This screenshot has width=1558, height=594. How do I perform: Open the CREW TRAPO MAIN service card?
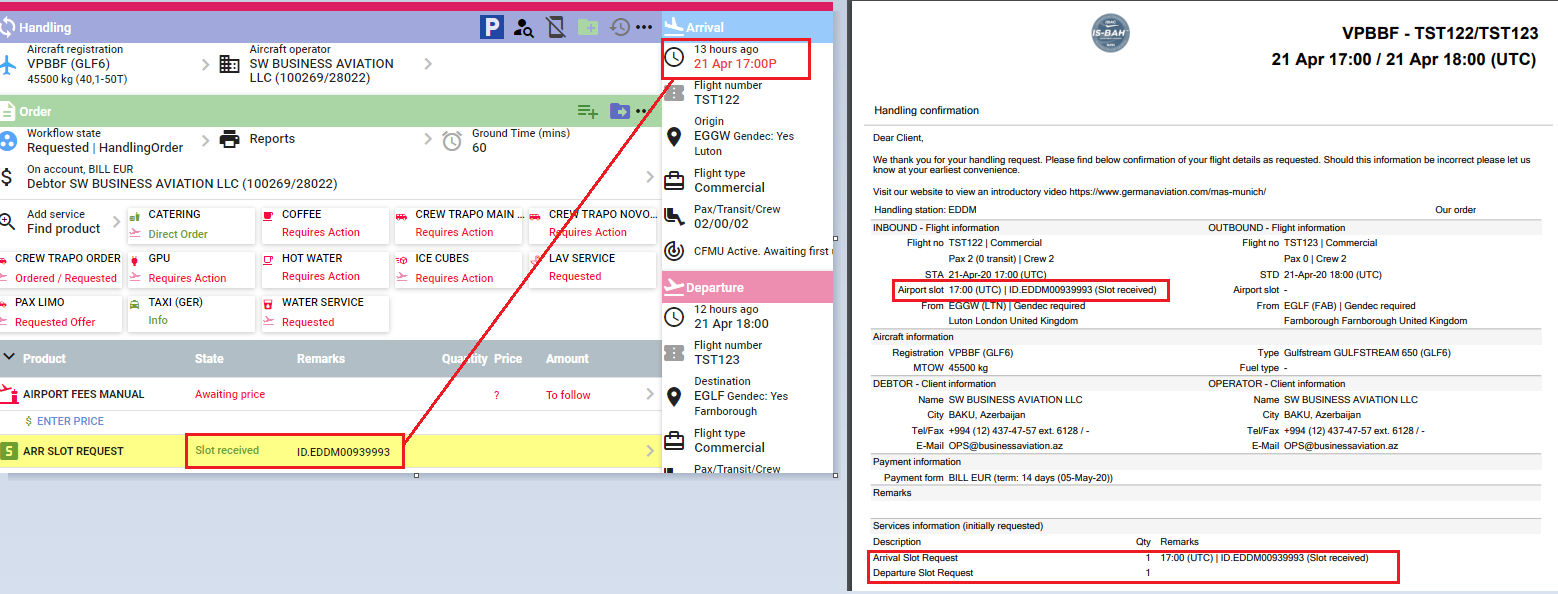click(458, 224)
